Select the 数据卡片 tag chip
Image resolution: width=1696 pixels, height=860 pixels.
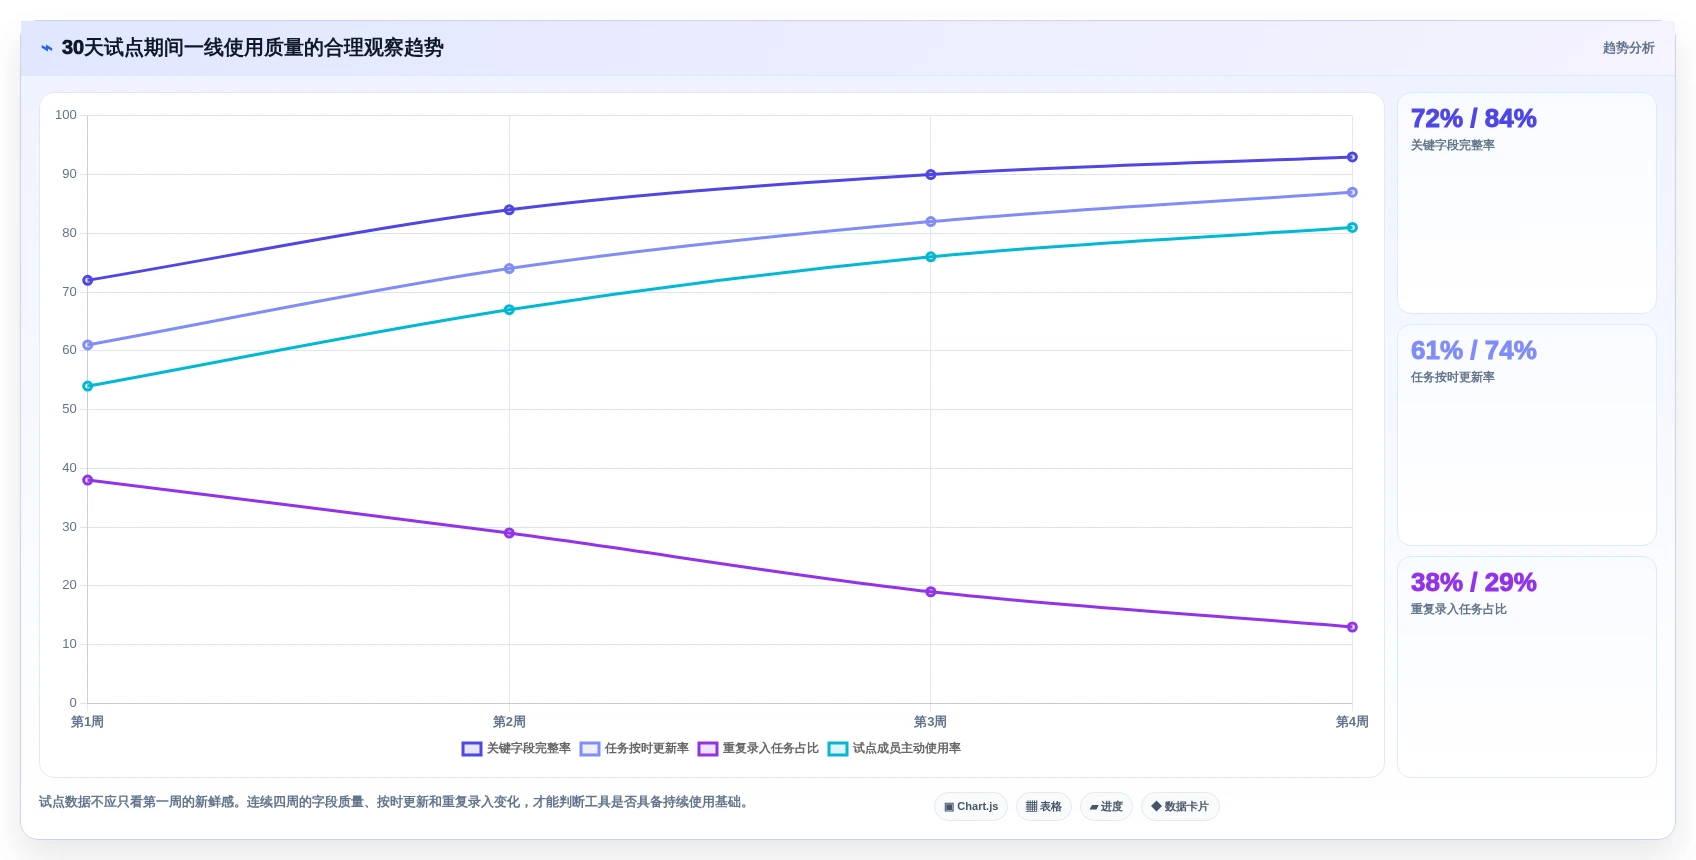[1180, 807]
